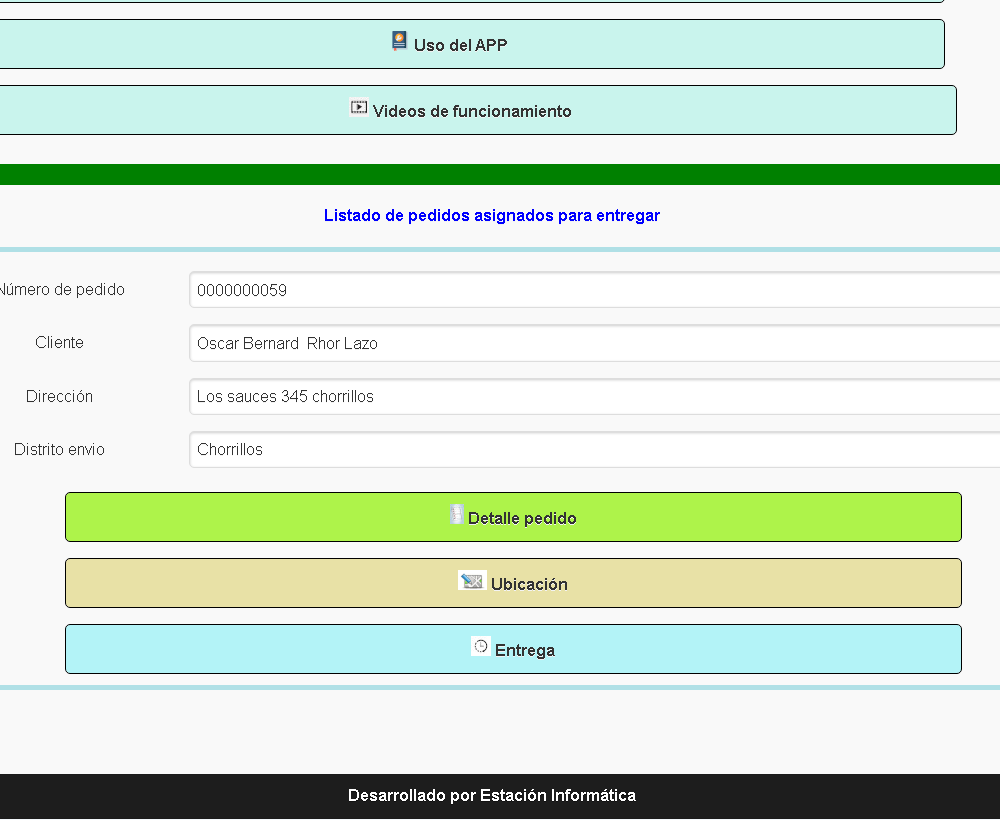Click the Desarrollado por Estación Informática footer
The image size is (1000, 820).
[x=491, y=796]
